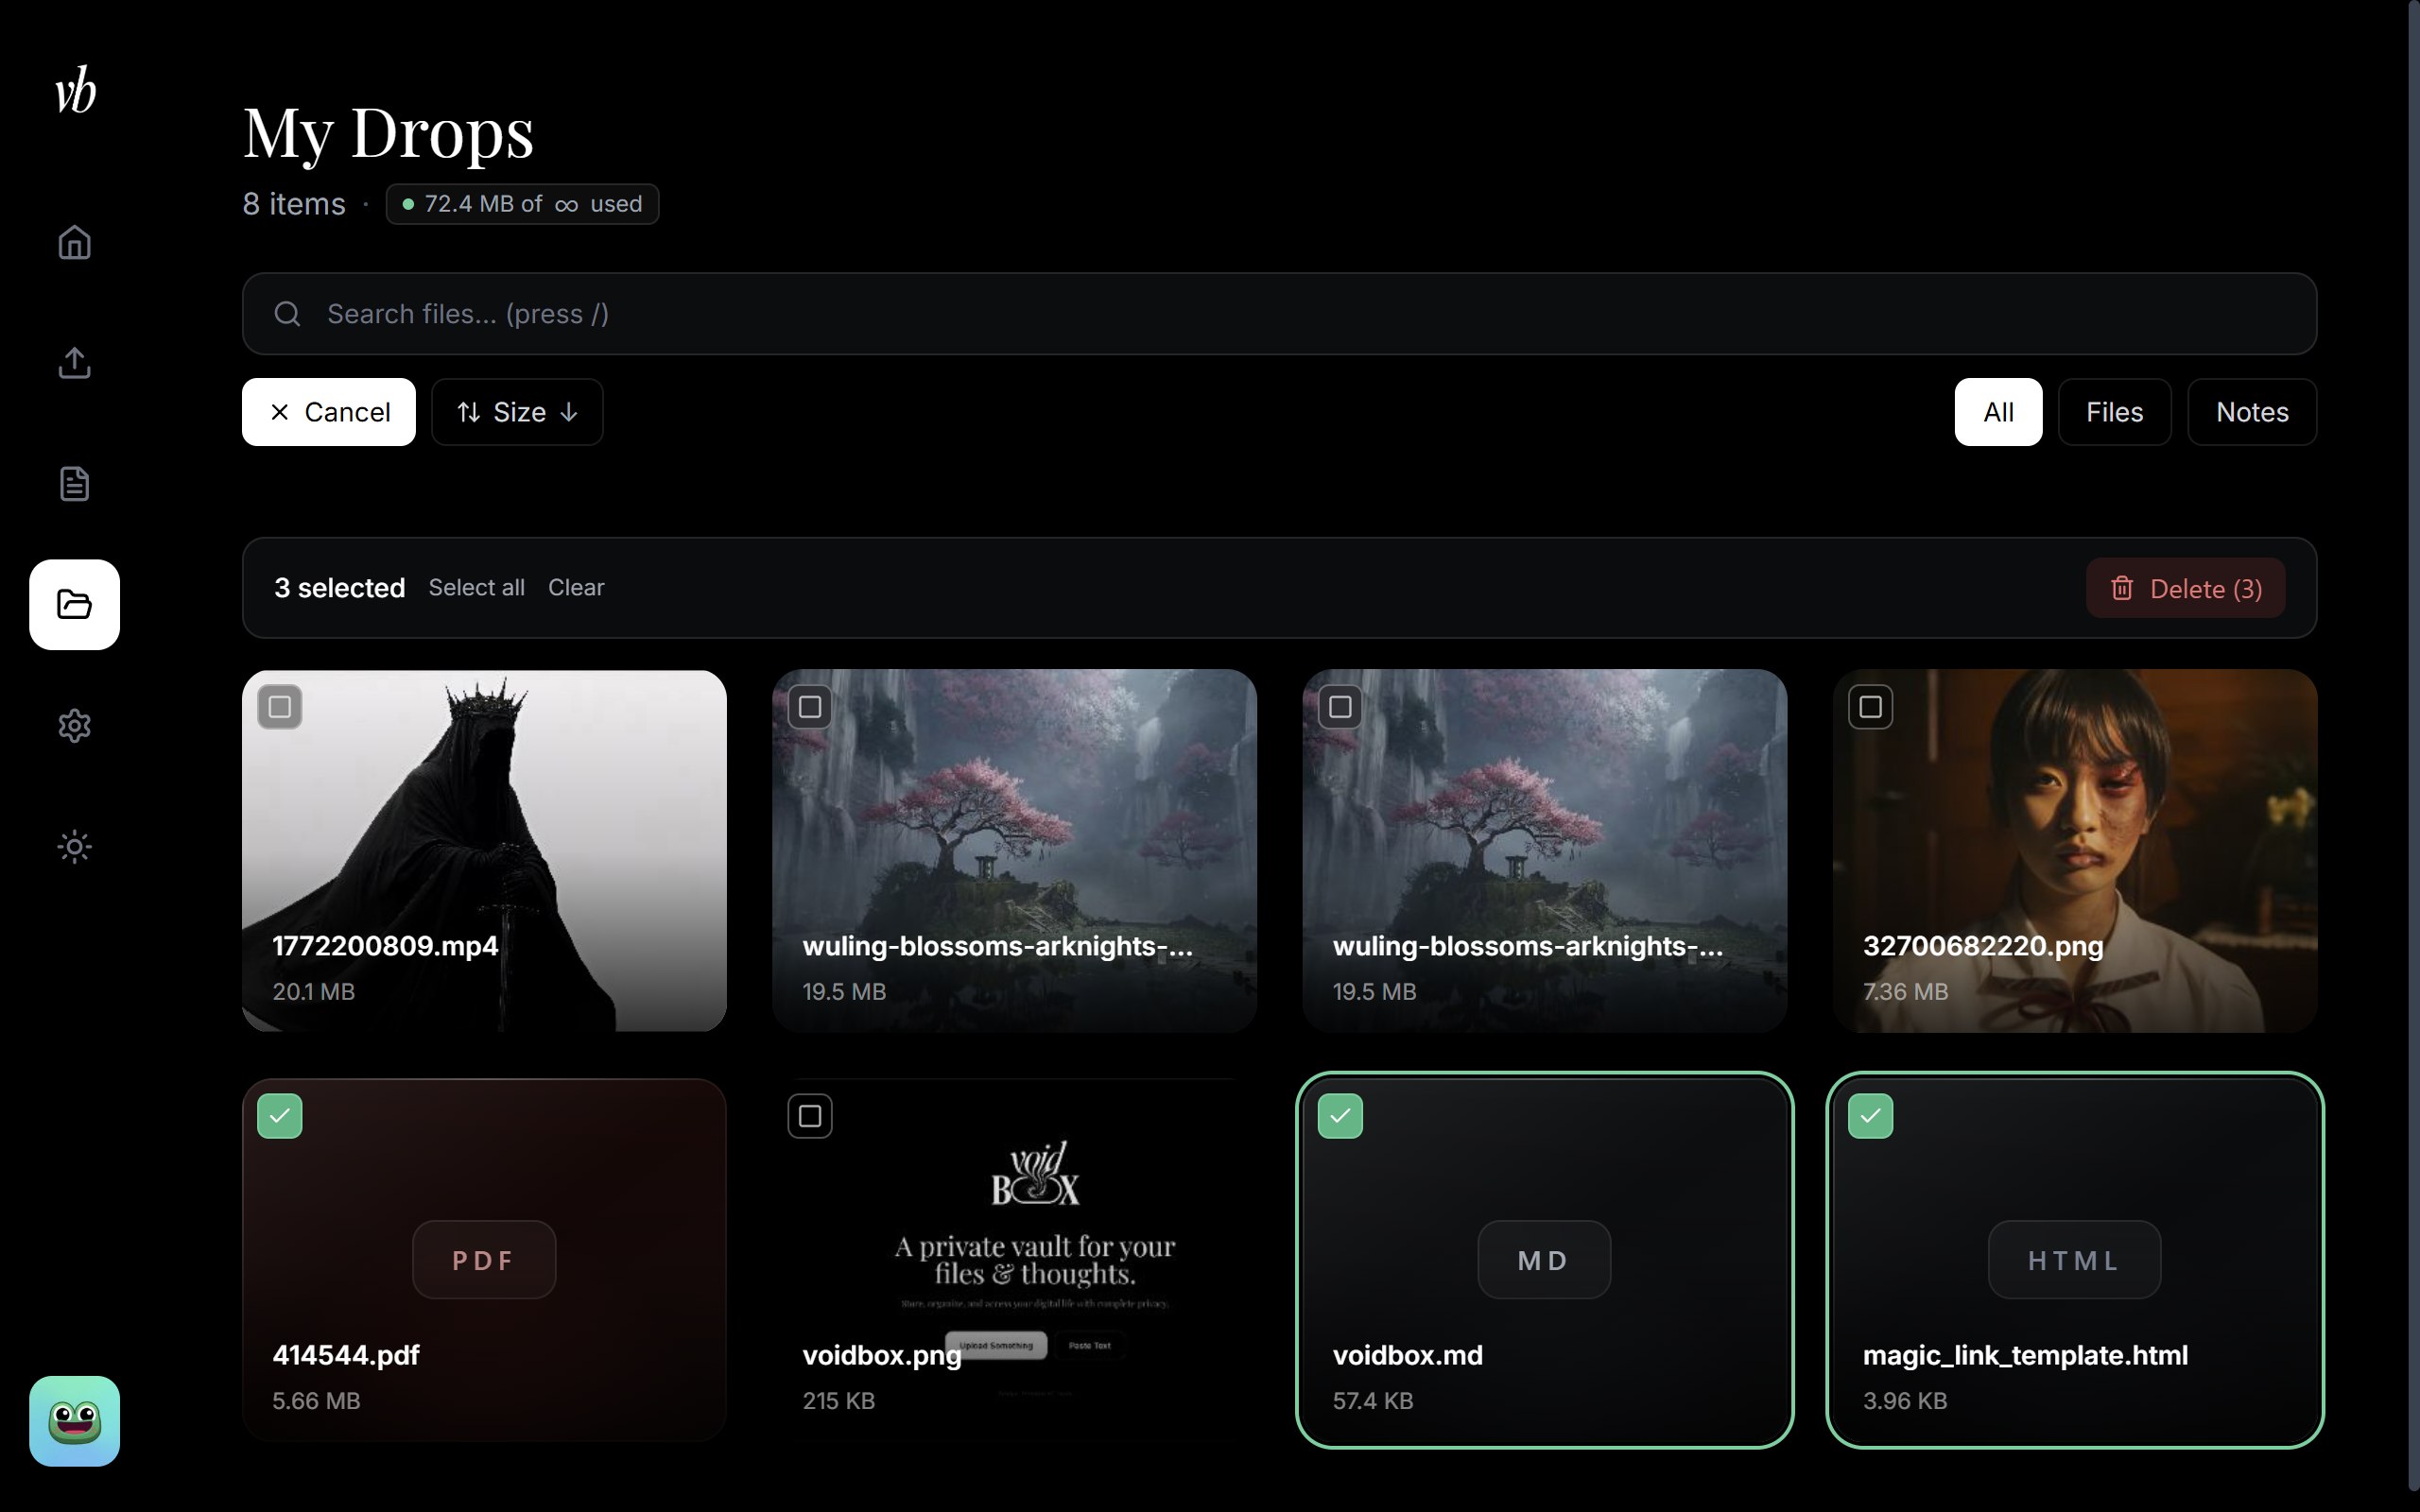The height and width of the screenshot is (1512, 2420).
Task: Cancel selection mode
Action: pos(329,412)
